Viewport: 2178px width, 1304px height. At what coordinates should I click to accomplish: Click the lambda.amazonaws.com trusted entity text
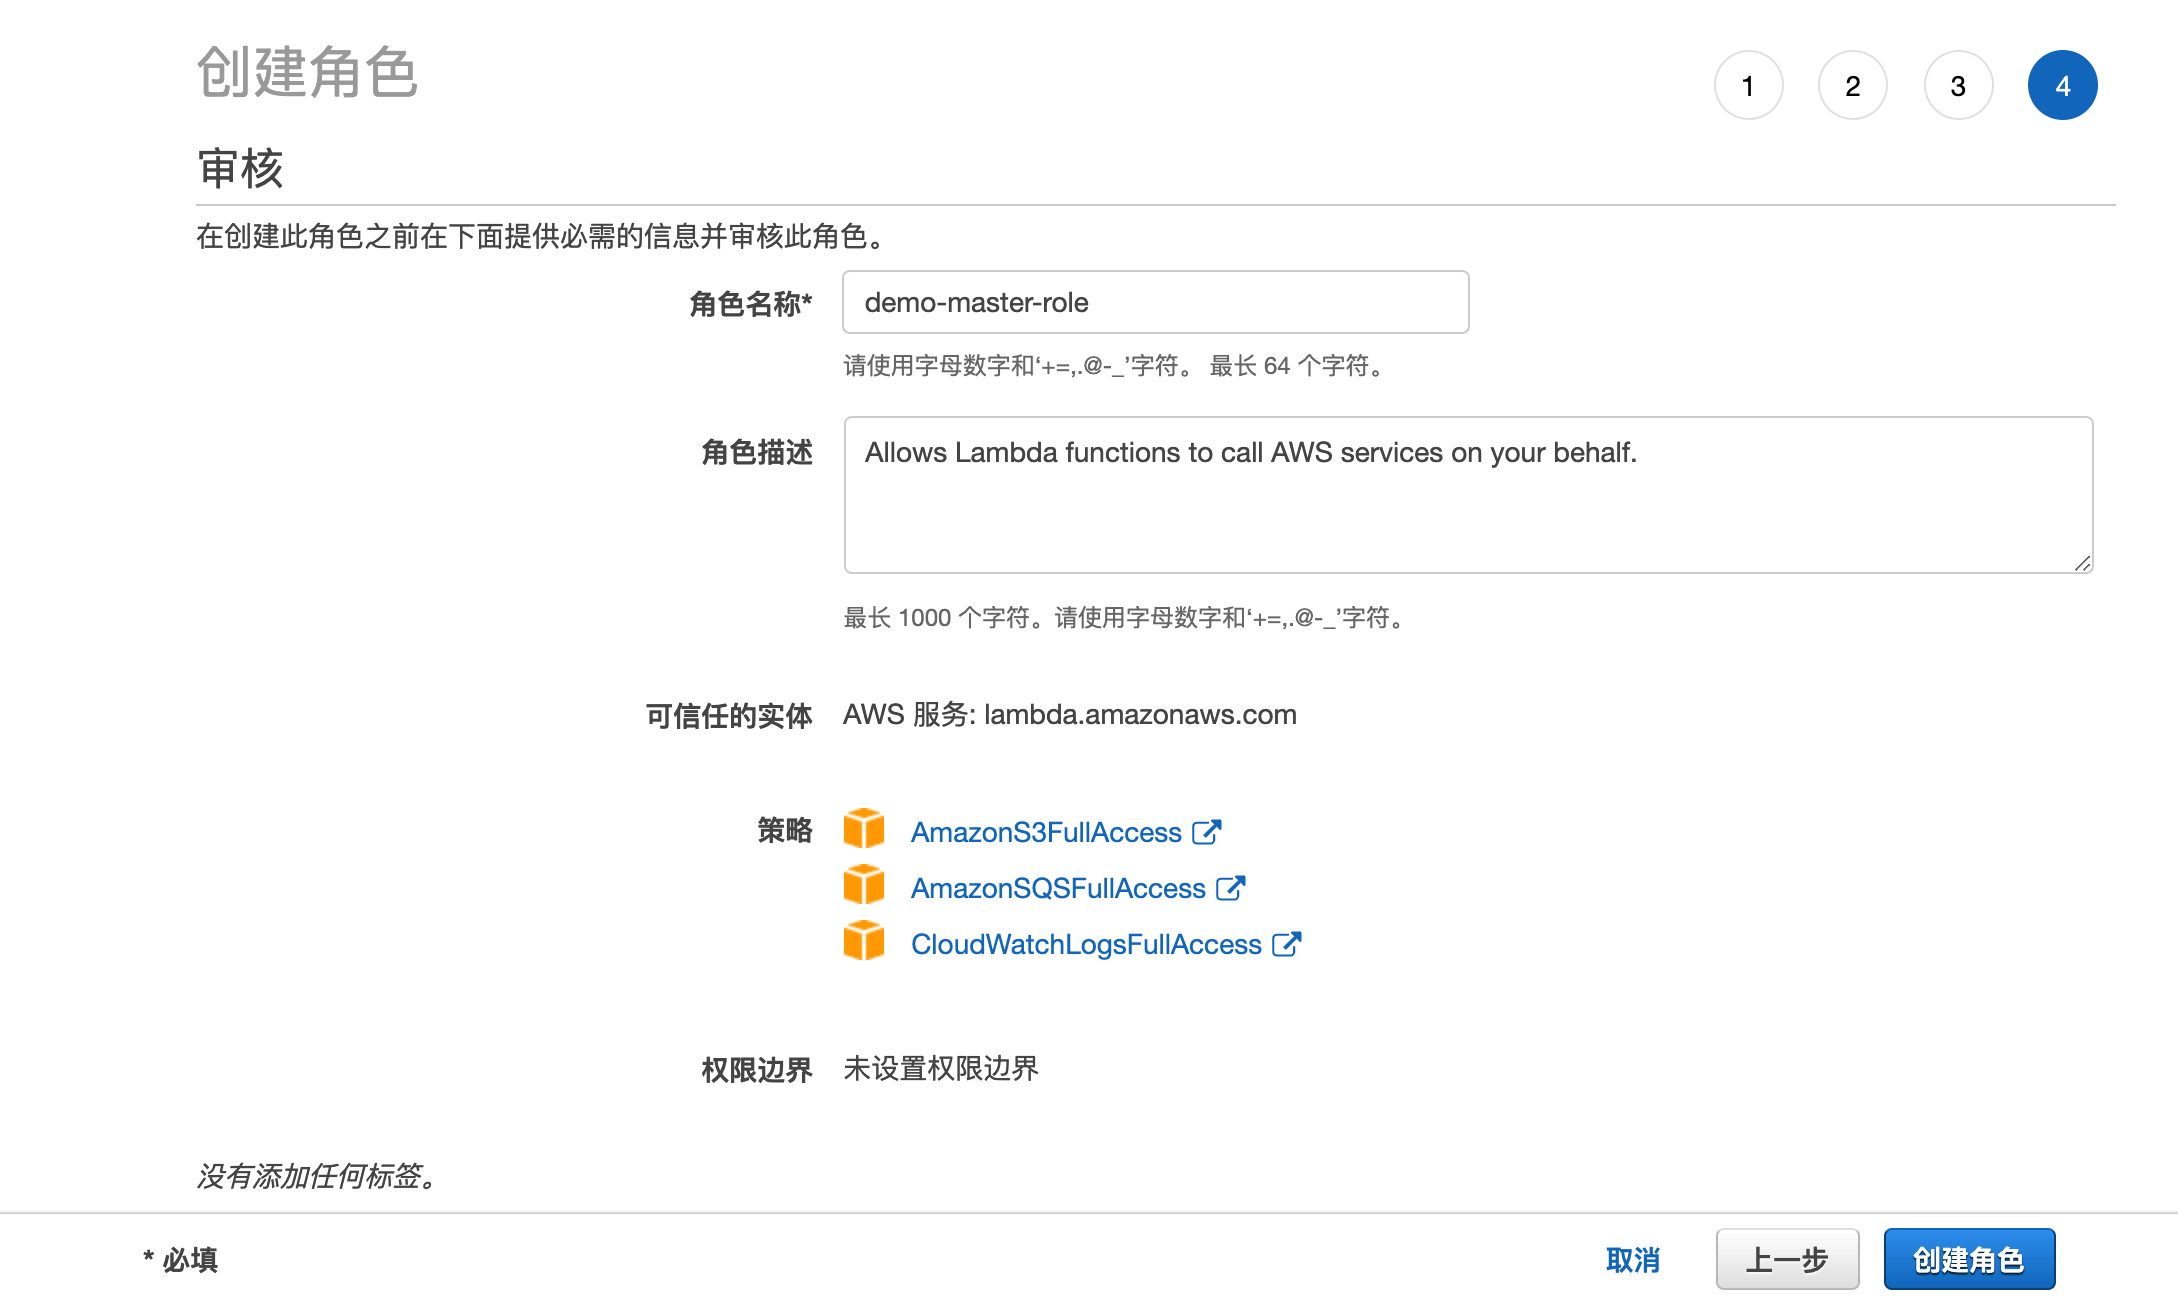[1140, 715]
